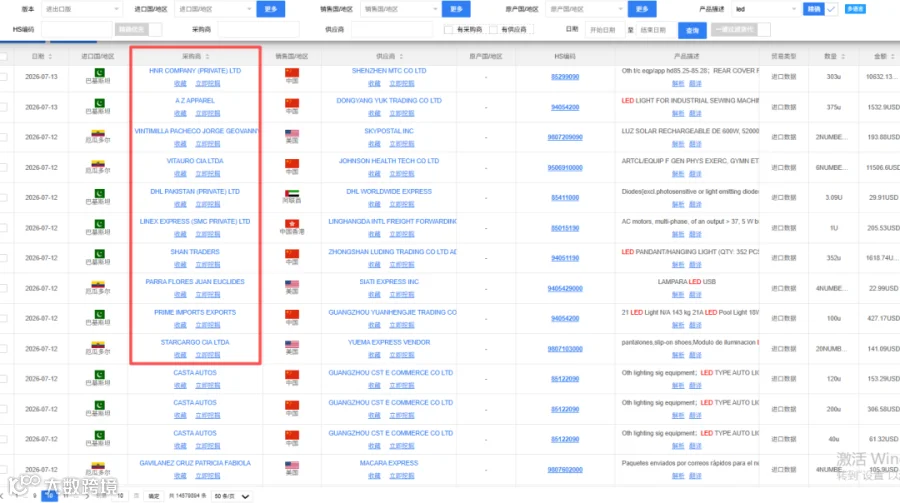Open HNR COMPANY (PRIVATE) LTD buyer link
This screenshot has height=503, width=900.
(x=195, y=71)
